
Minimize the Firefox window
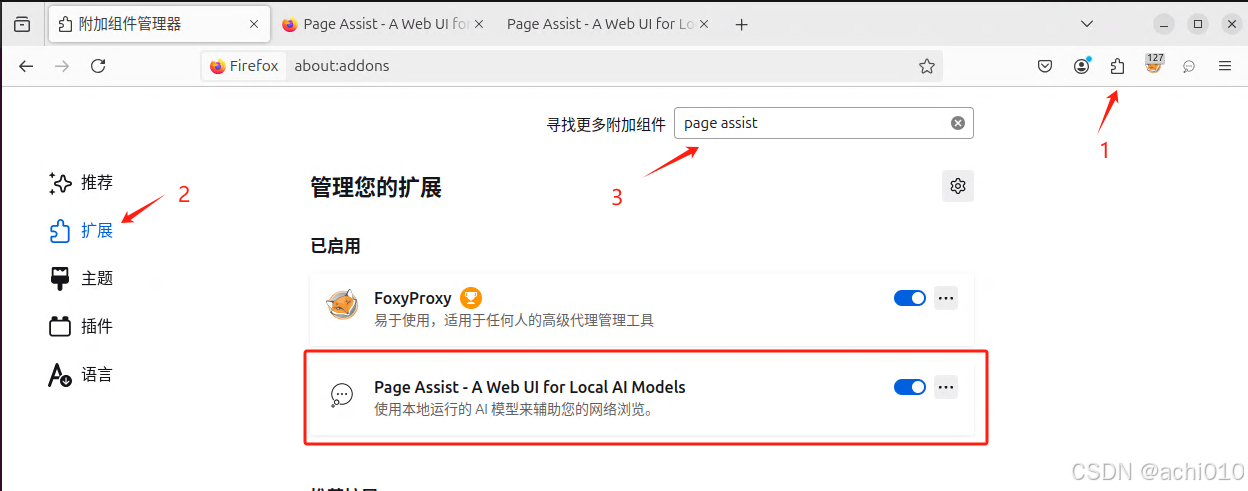(1164, 24)
